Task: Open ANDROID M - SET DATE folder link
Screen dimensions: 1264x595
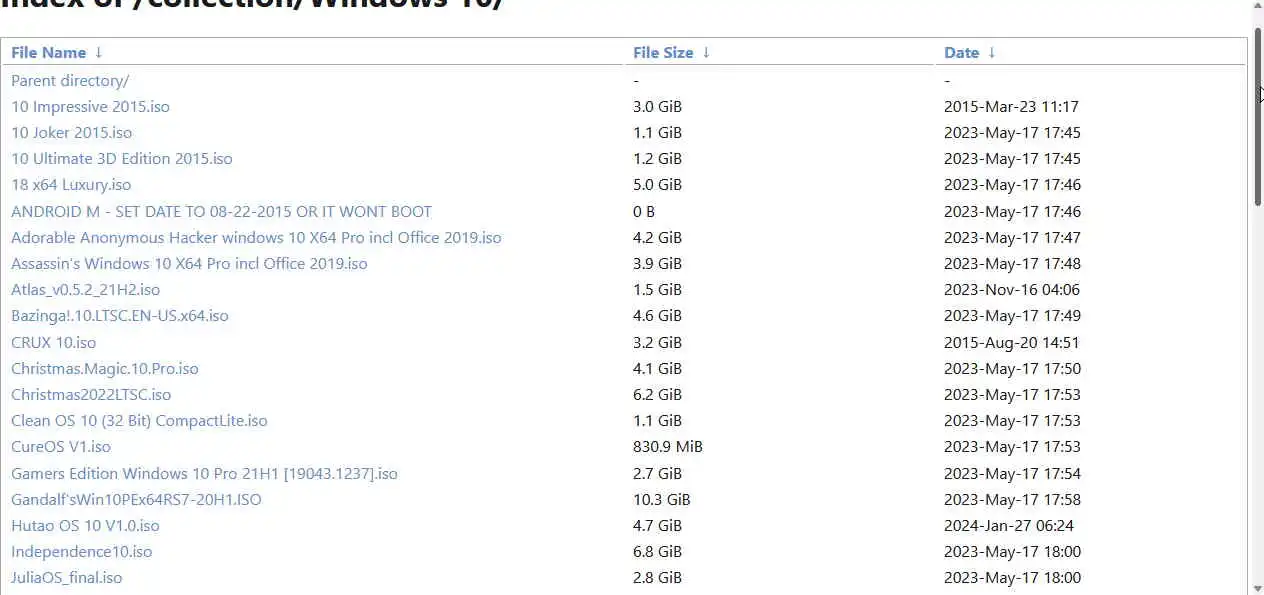Action: tap(221, 212)
